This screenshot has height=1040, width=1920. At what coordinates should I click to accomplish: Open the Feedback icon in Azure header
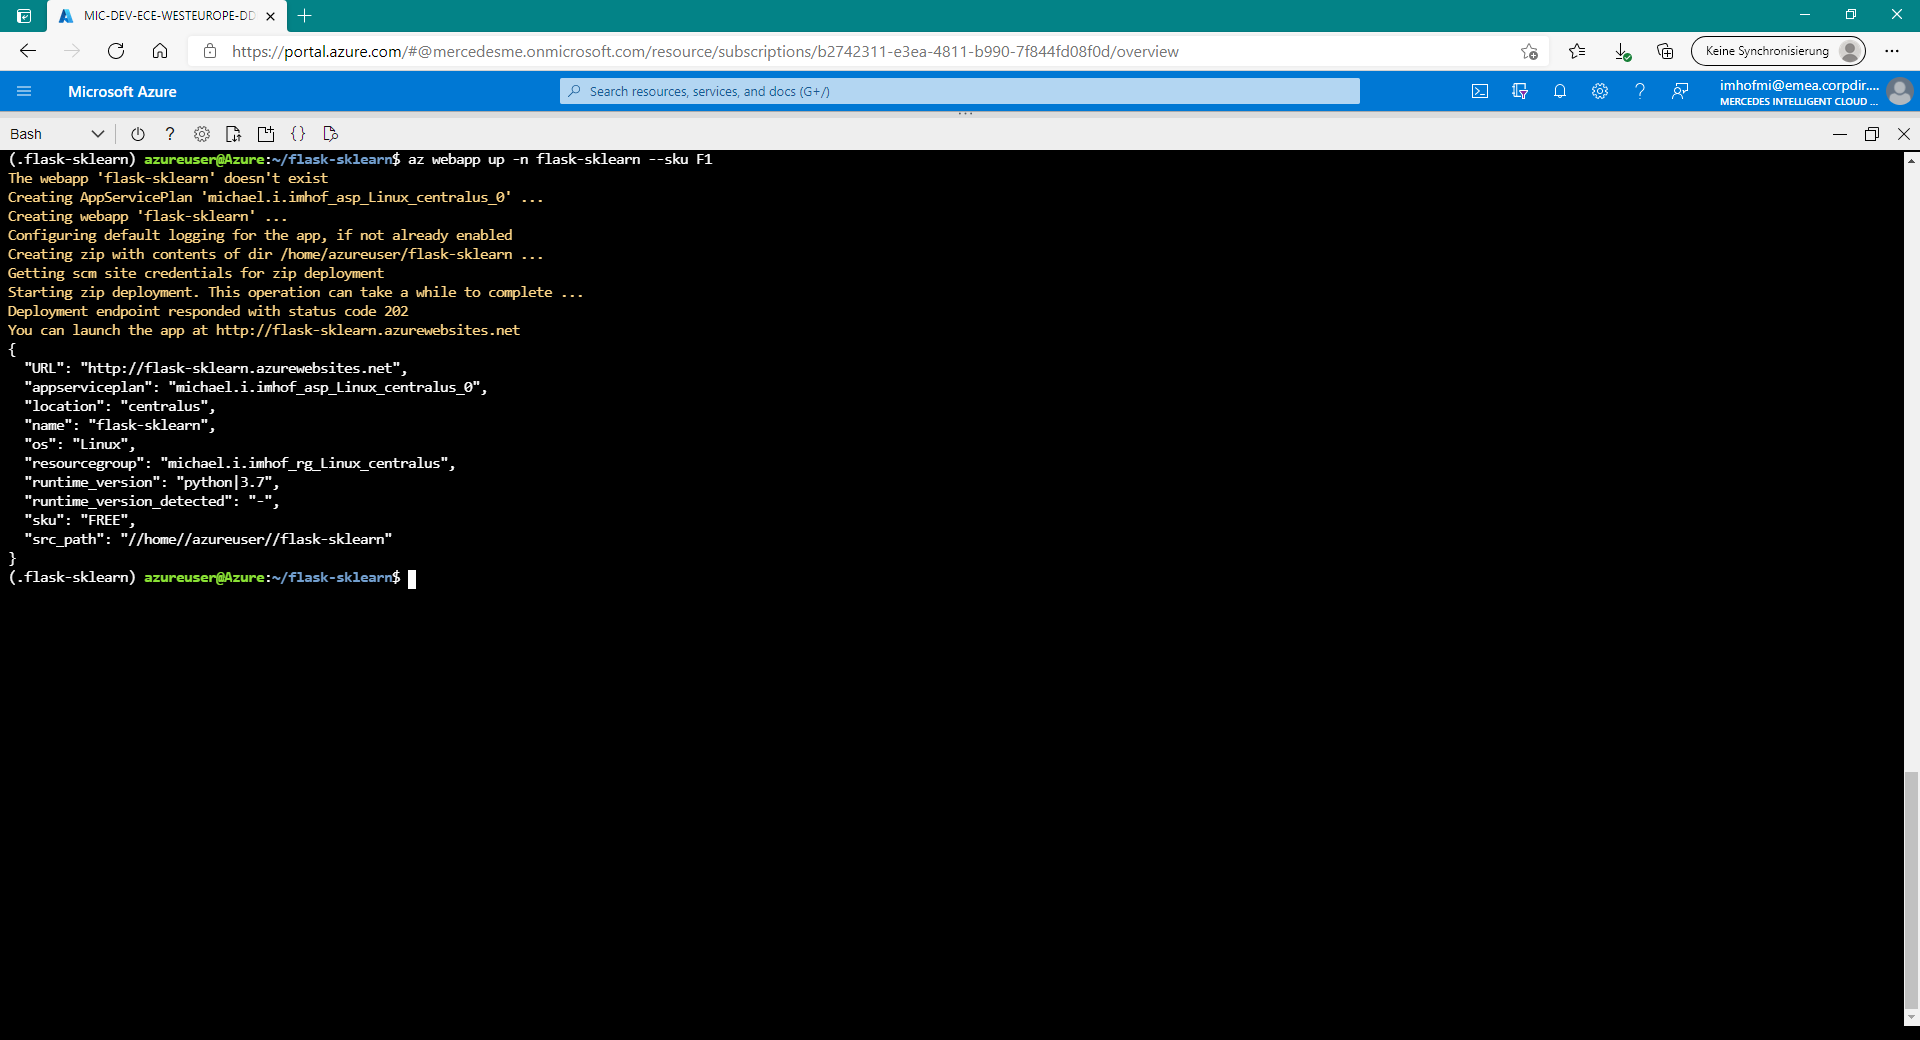pyautogui.click(x=1680, y=91)
